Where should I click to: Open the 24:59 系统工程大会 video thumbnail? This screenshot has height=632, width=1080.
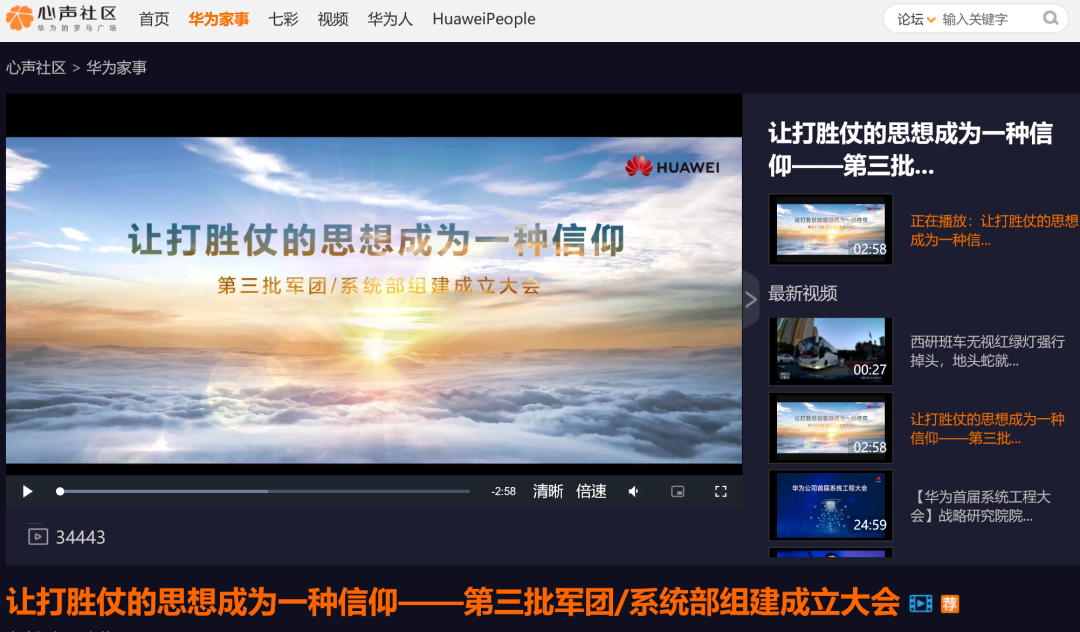(x=830, y=505)
